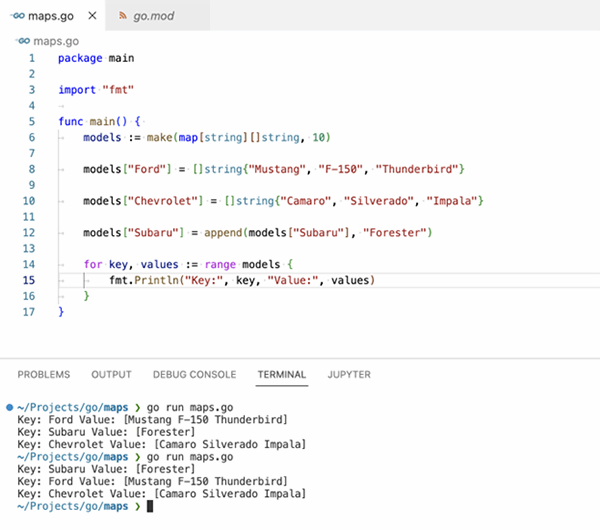
Task: Open the DEBUG CONSOLE tab
Action: pos(194,375)
